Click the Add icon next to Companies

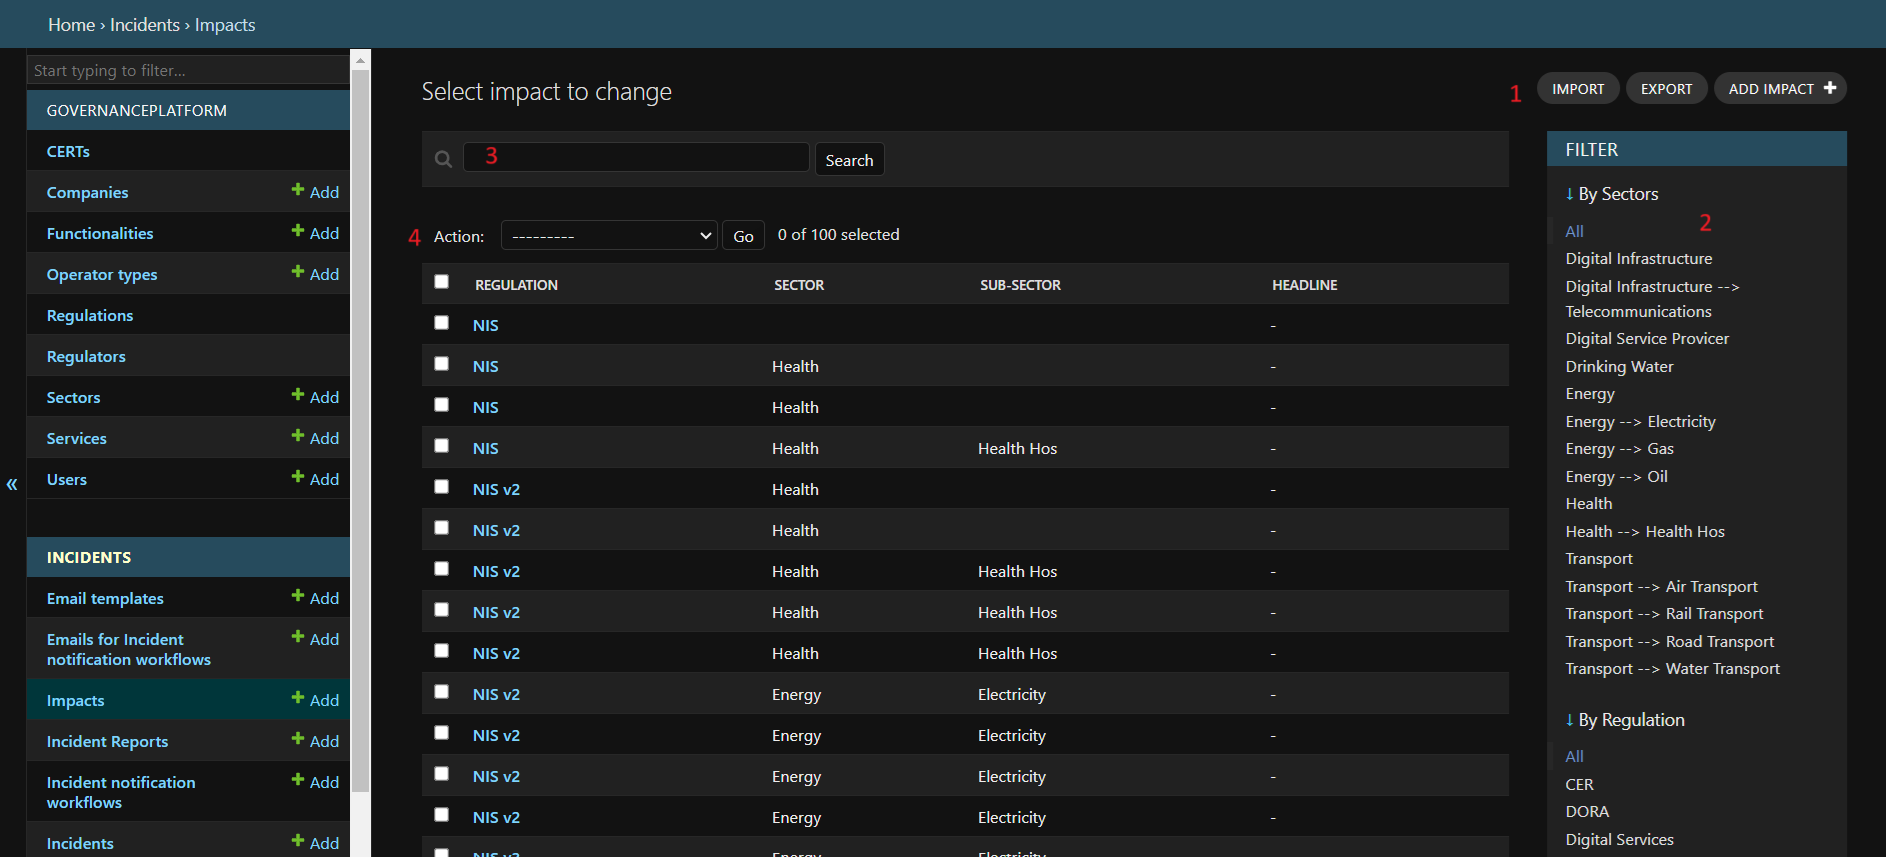pyautogui.click(x=298, y=190)
